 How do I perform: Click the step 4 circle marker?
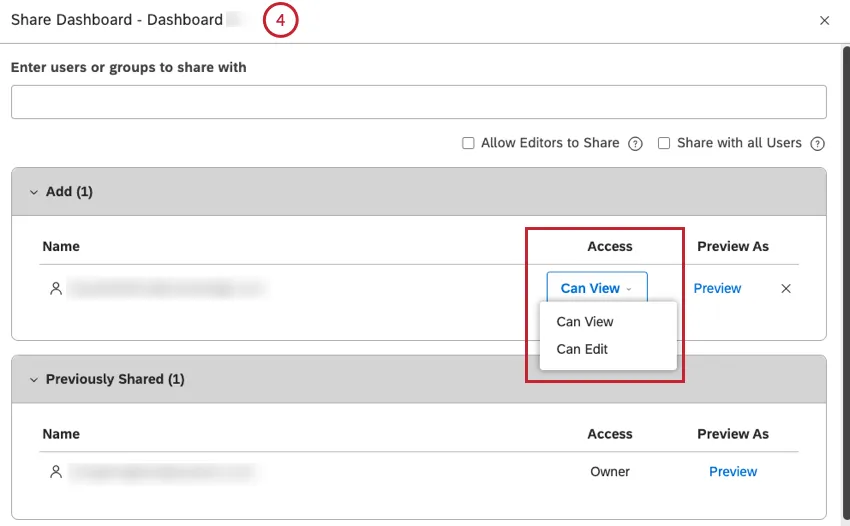[x=281, y=21]
